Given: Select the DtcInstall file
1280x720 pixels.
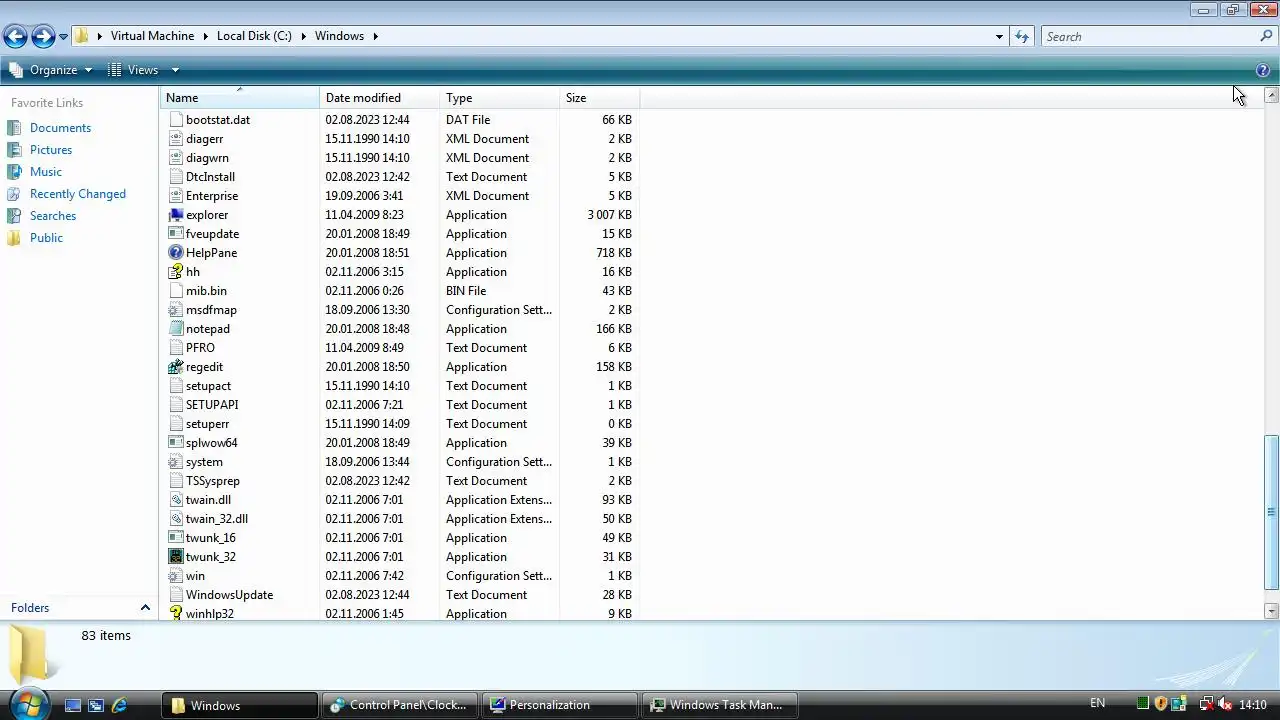Looking at the screenshot, I should (210, 177).
